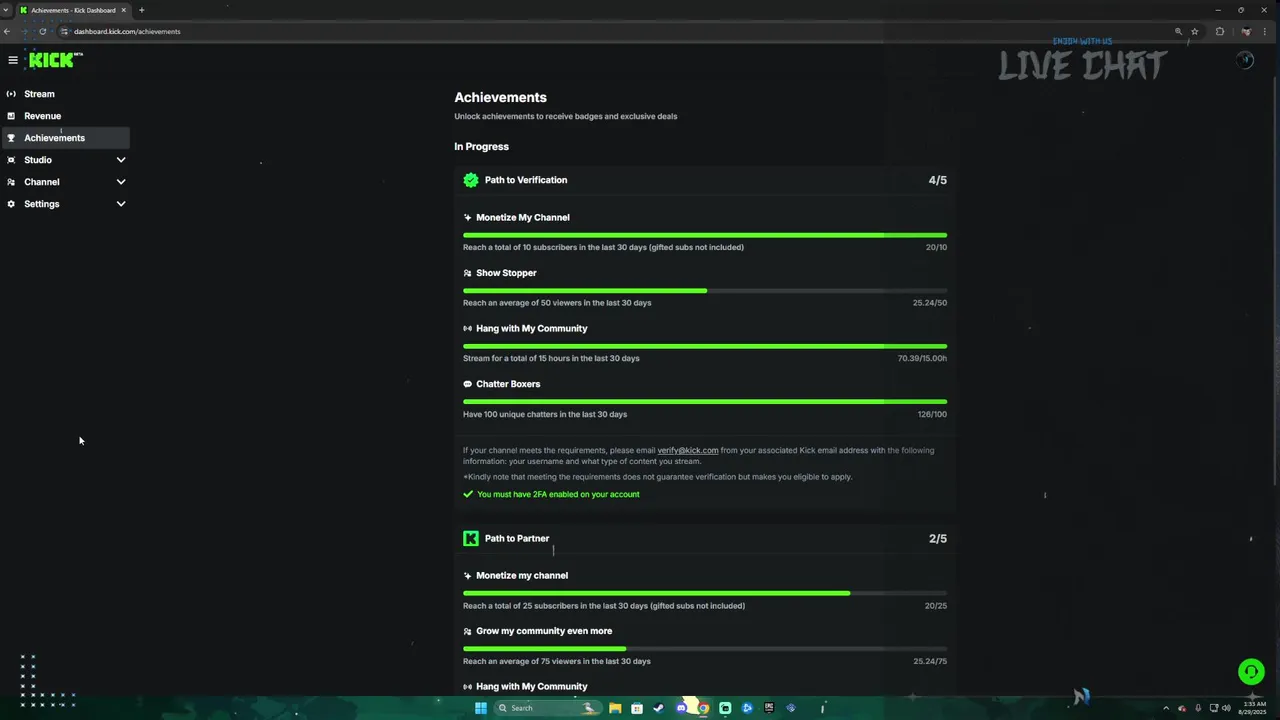Screen dimensions: 1280x720
Task: Click the Show Stopper icon
Action: click(x=467, y=273)
